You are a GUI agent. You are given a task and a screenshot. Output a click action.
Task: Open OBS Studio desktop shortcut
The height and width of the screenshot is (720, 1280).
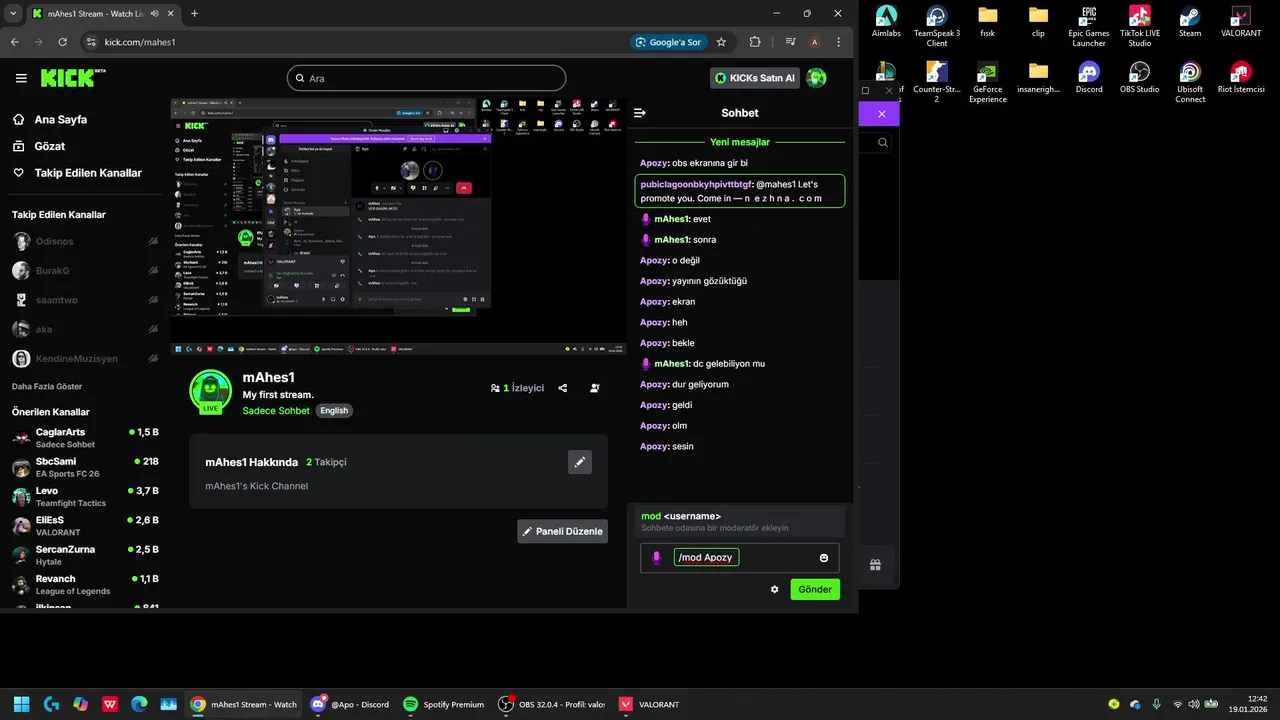pyautogui.click(x=1139, y=78)
